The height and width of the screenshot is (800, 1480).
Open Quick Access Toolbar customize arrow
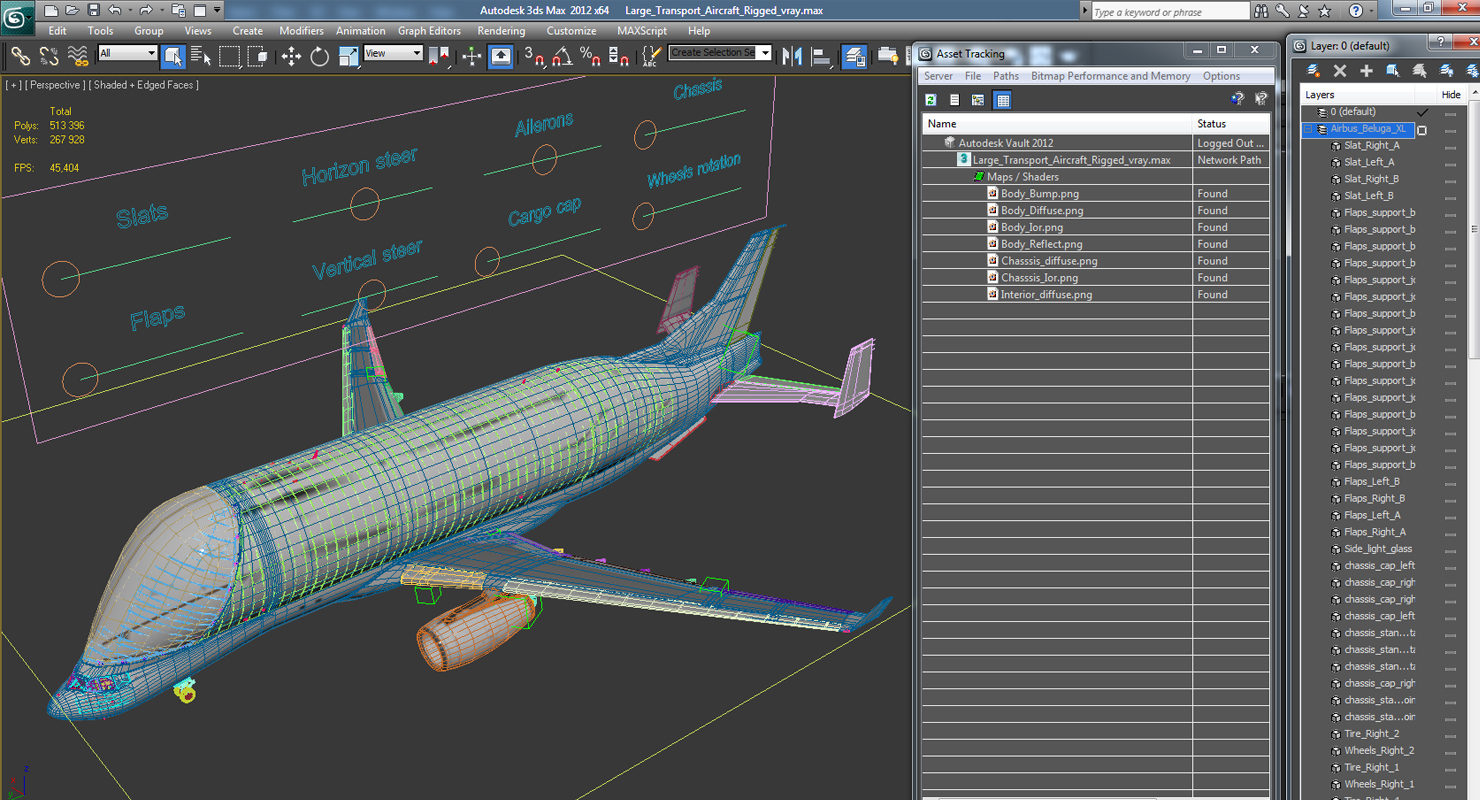tap(217, 10)
